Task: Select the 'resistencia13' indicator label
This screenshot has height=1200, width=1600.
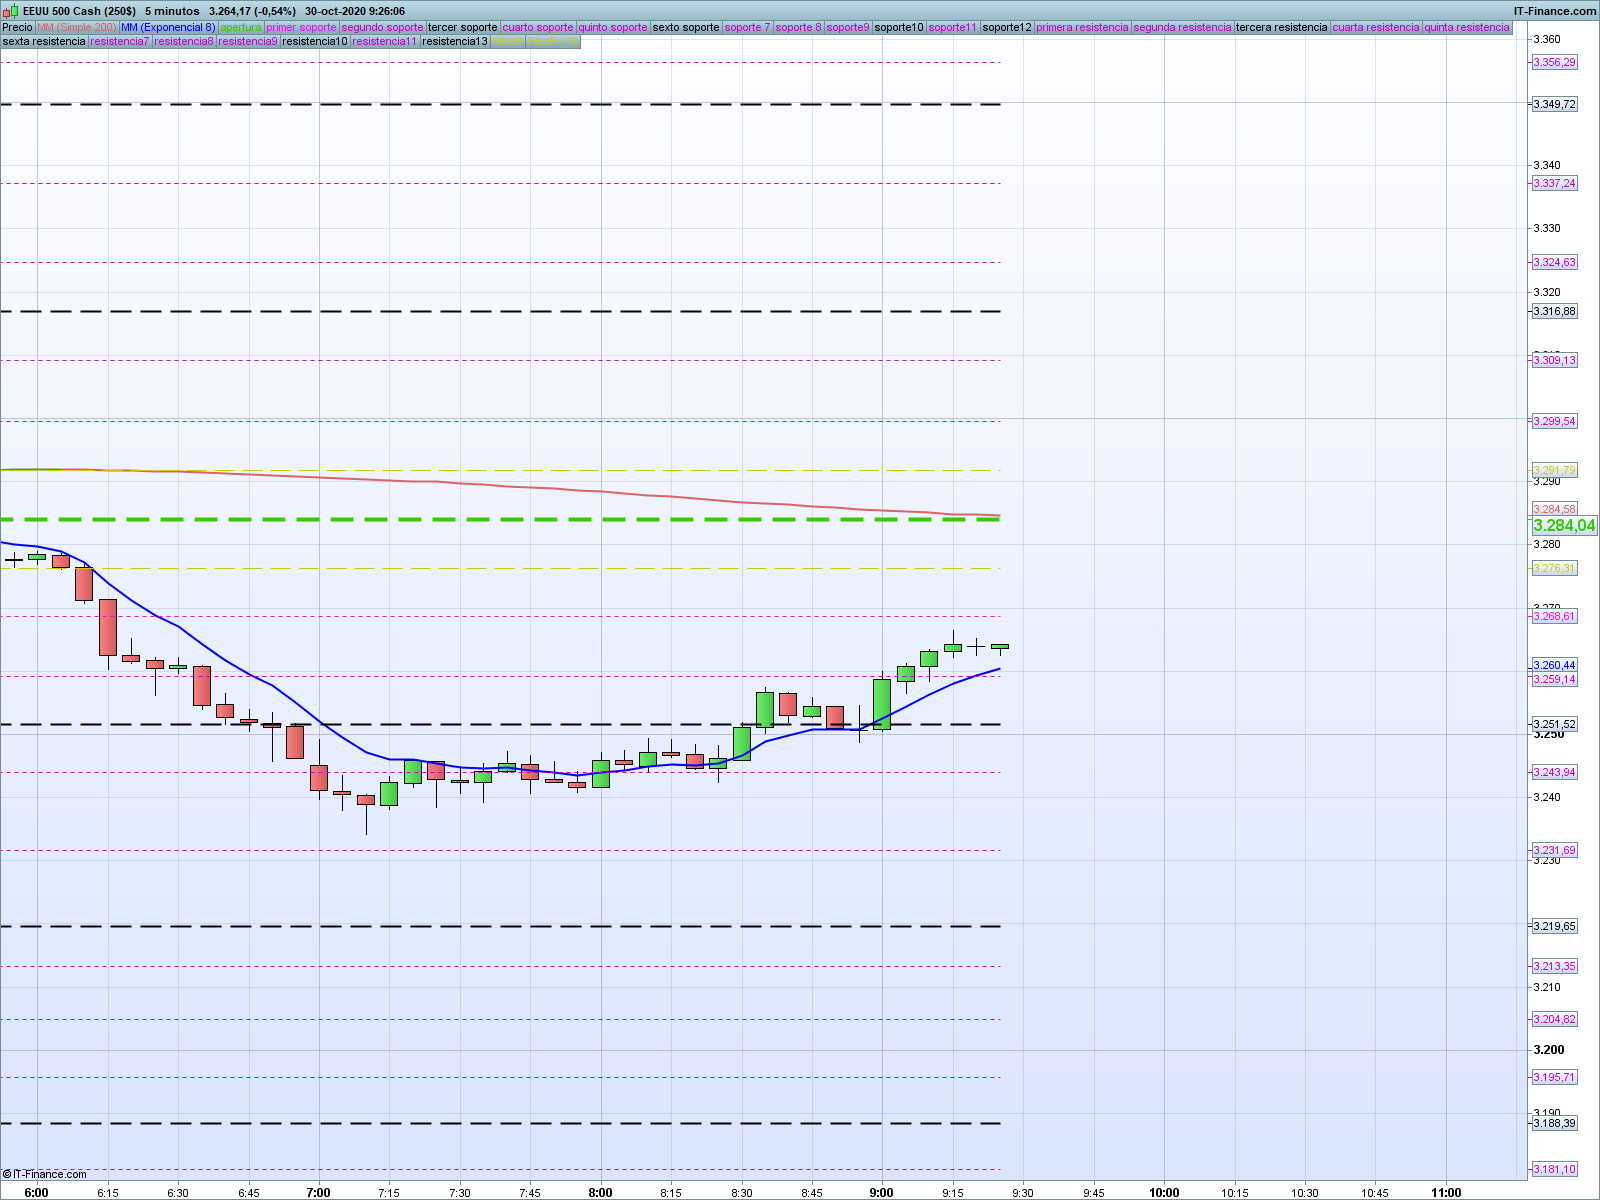Action: [455, 41]
